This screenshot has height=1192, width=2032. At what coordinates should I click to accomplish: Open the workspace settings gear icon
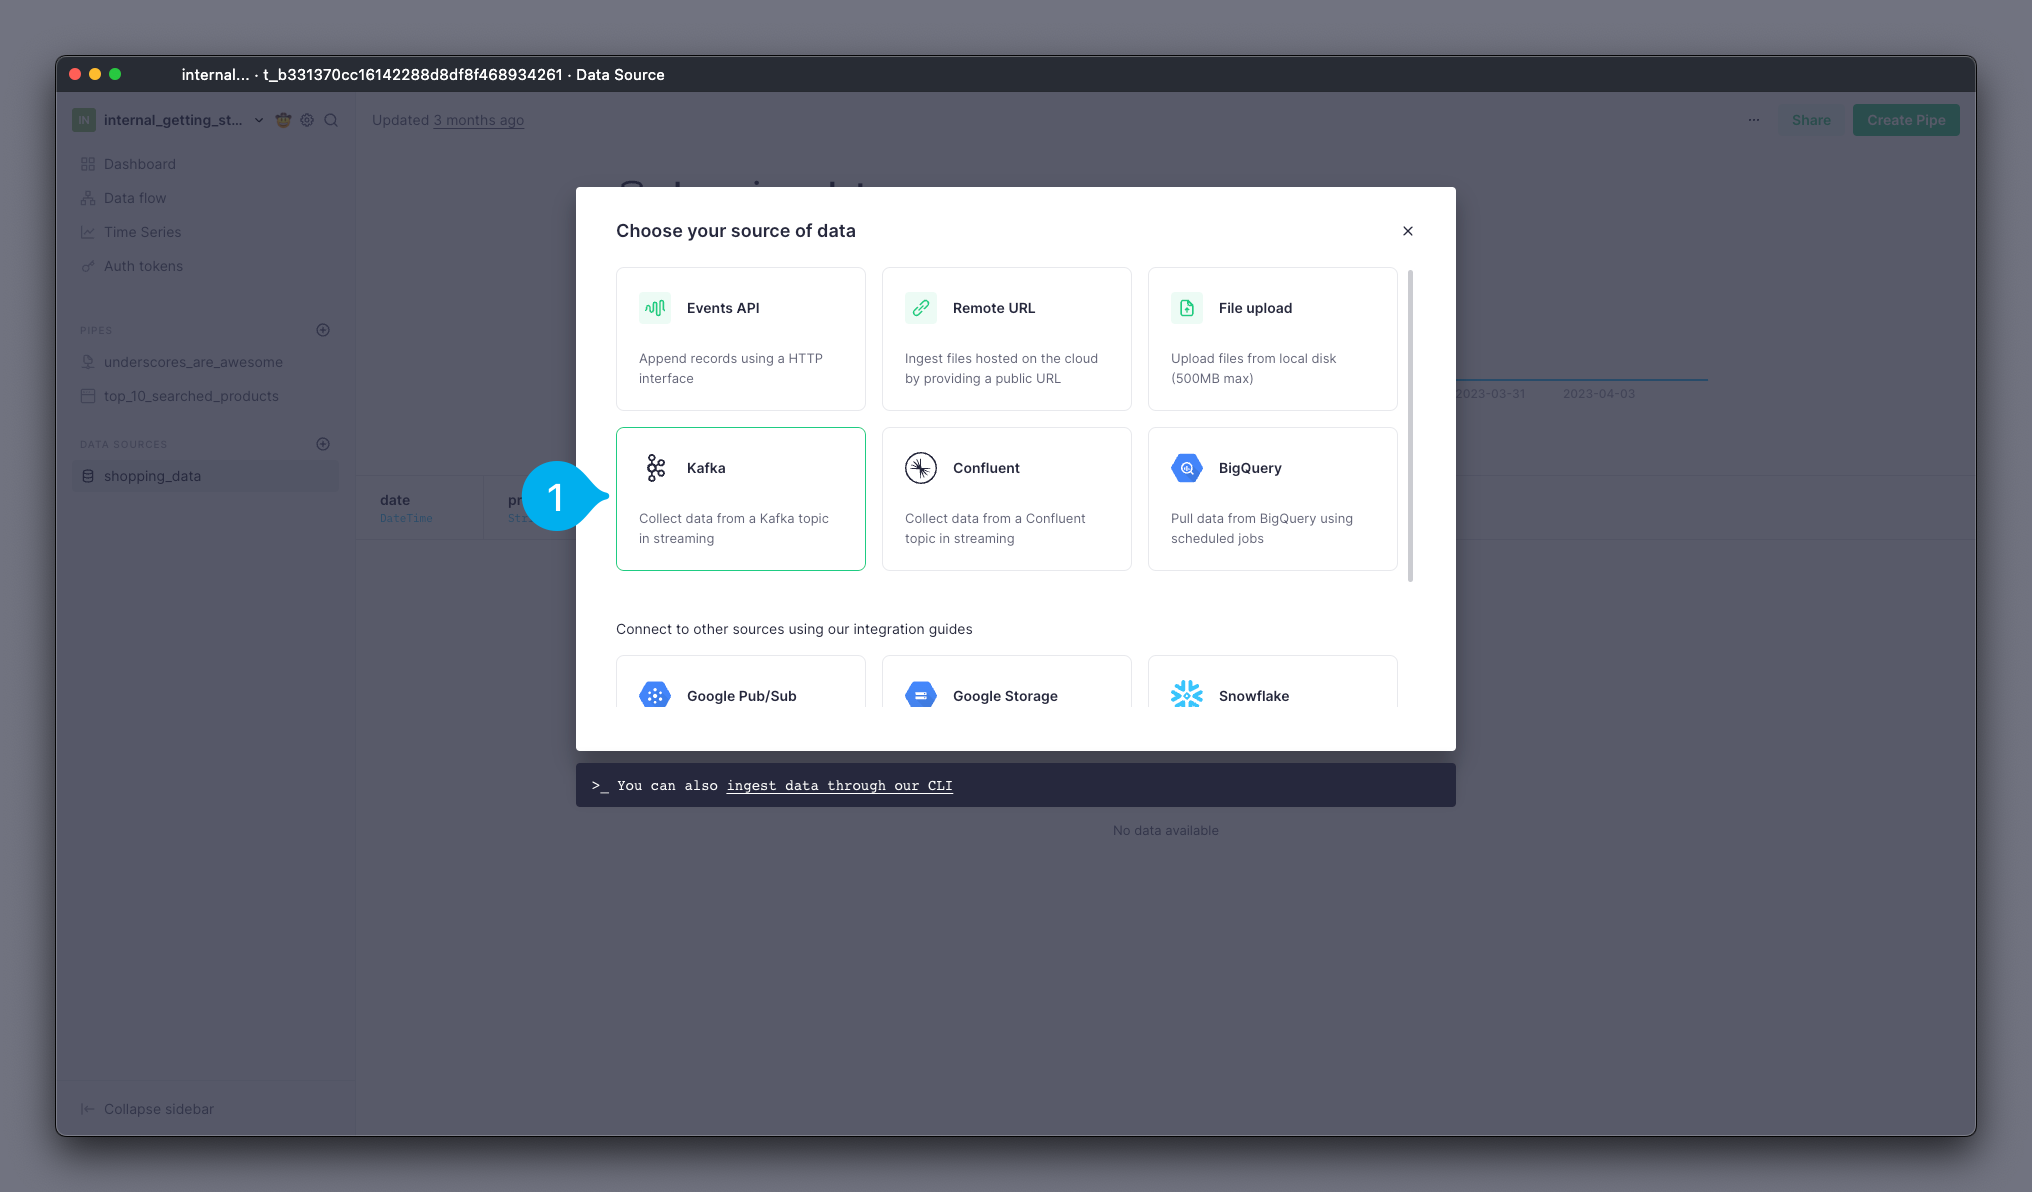click(x=307, y=120)
